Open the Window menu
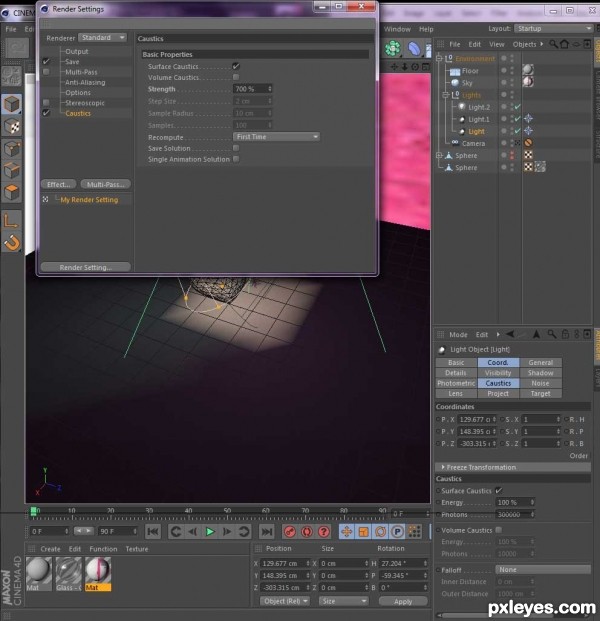Viewport: 600px width, 621px height. click(397, 29)
